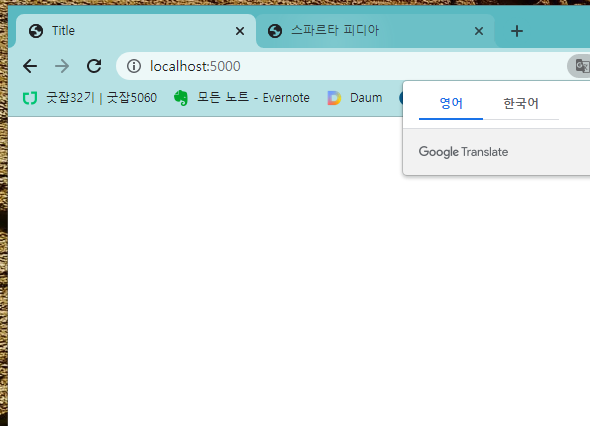Reload the localhost page

(x=94, y=66)
